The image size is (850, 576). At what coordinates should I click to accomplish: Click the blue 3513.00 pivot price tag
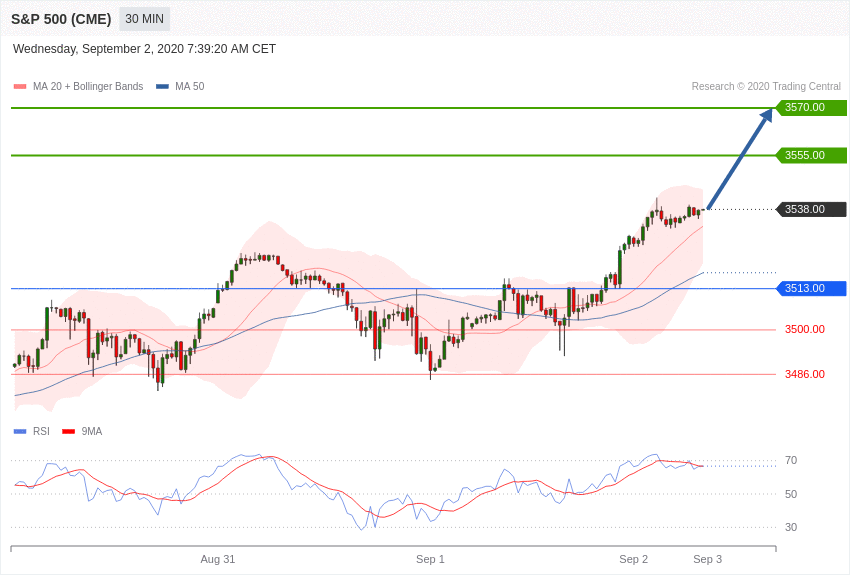tap(811, 289)
